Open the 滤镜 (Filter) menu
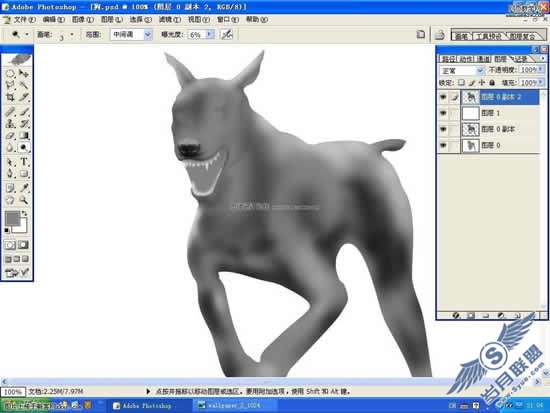 click(x=169, y=20)
